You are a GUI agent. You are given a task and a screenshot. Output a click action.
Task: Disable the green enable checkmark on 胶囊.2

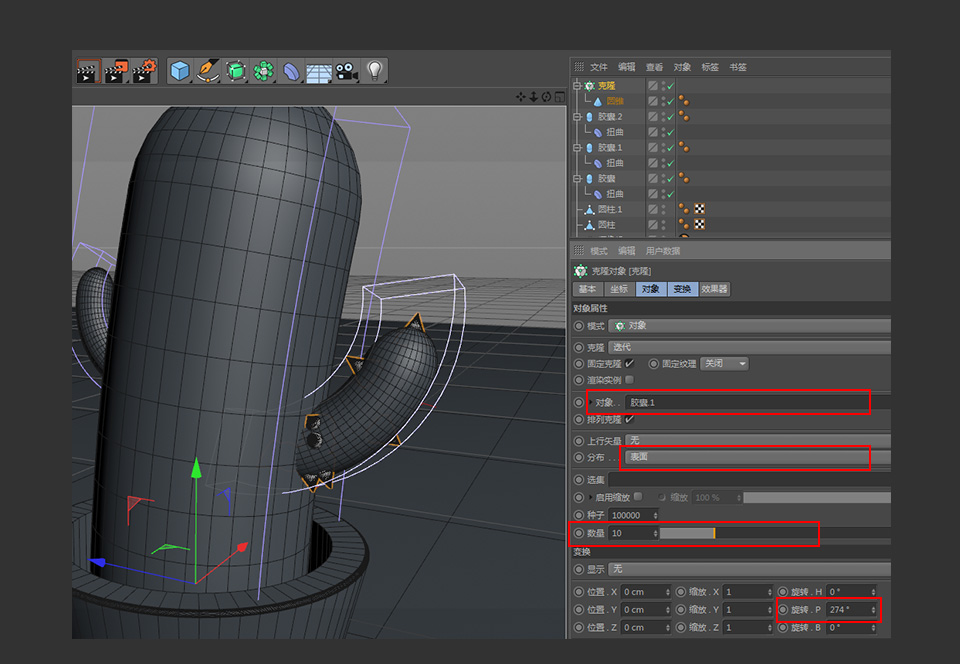click(x=669, y=116)
